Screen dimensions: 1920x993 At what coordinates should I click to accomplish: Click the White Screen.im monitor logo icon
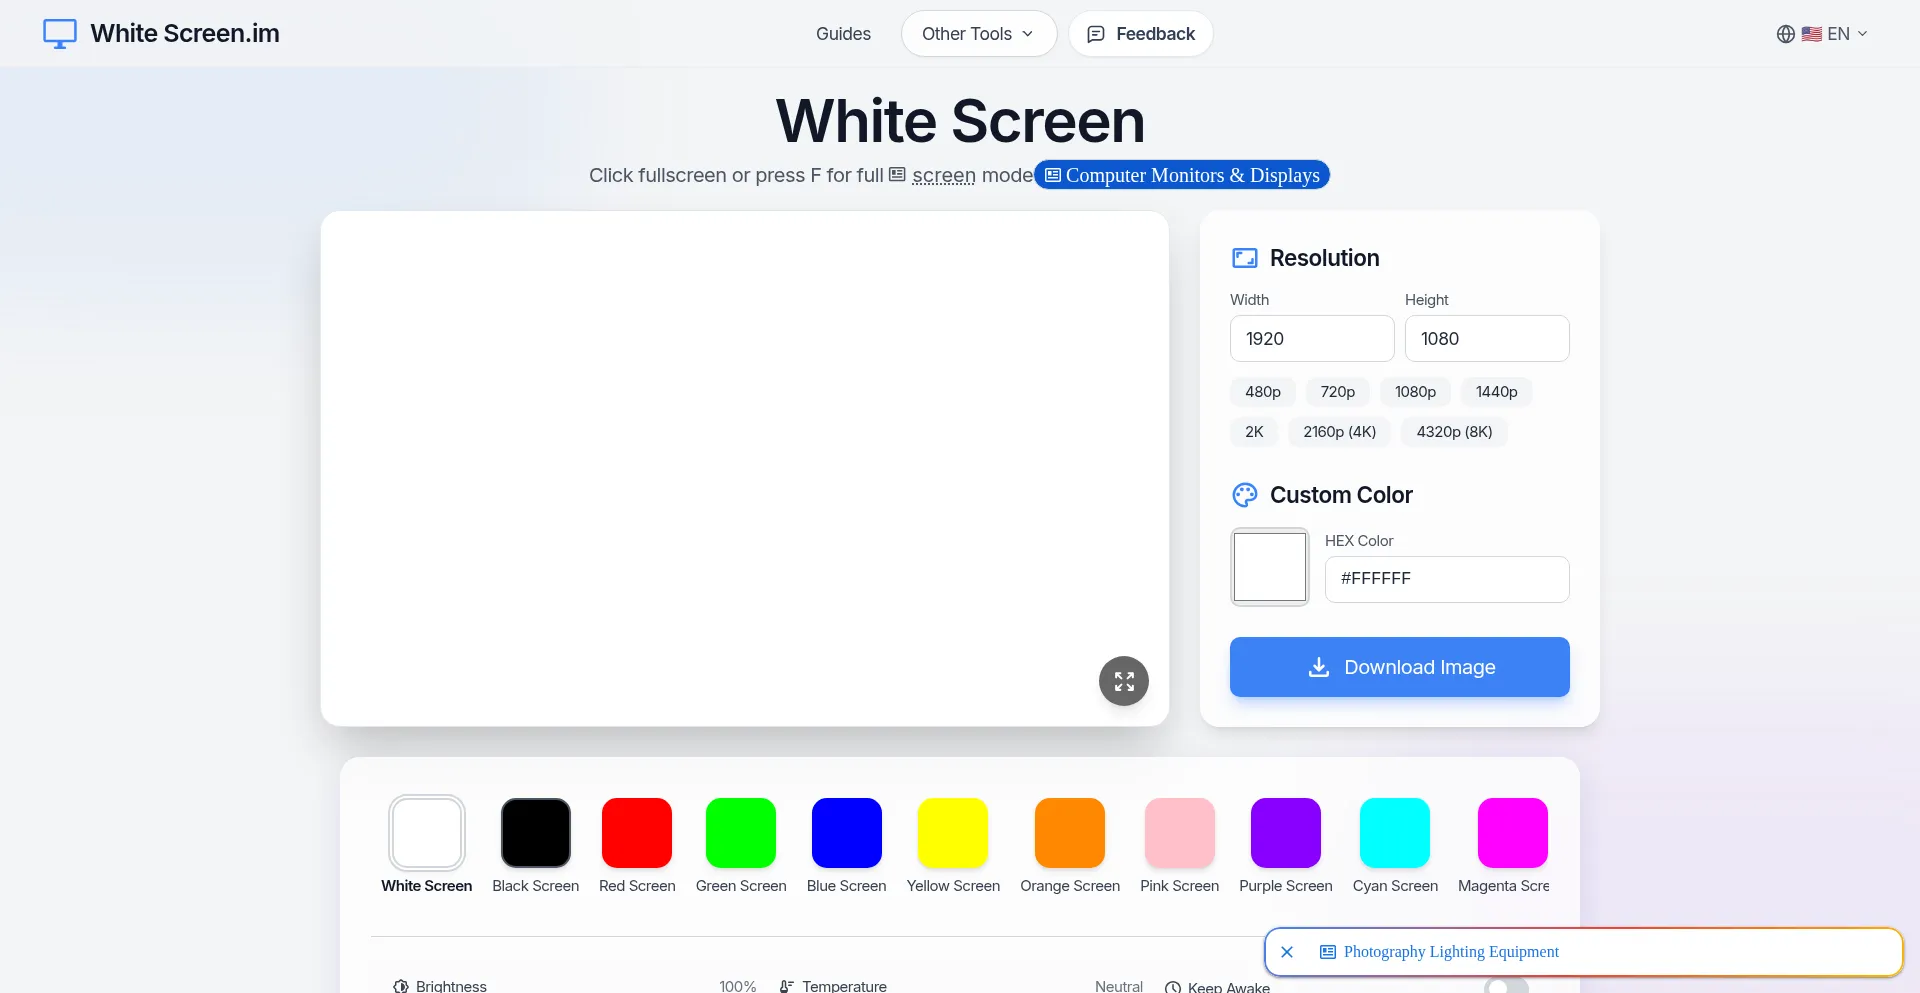tap(60, 34)
